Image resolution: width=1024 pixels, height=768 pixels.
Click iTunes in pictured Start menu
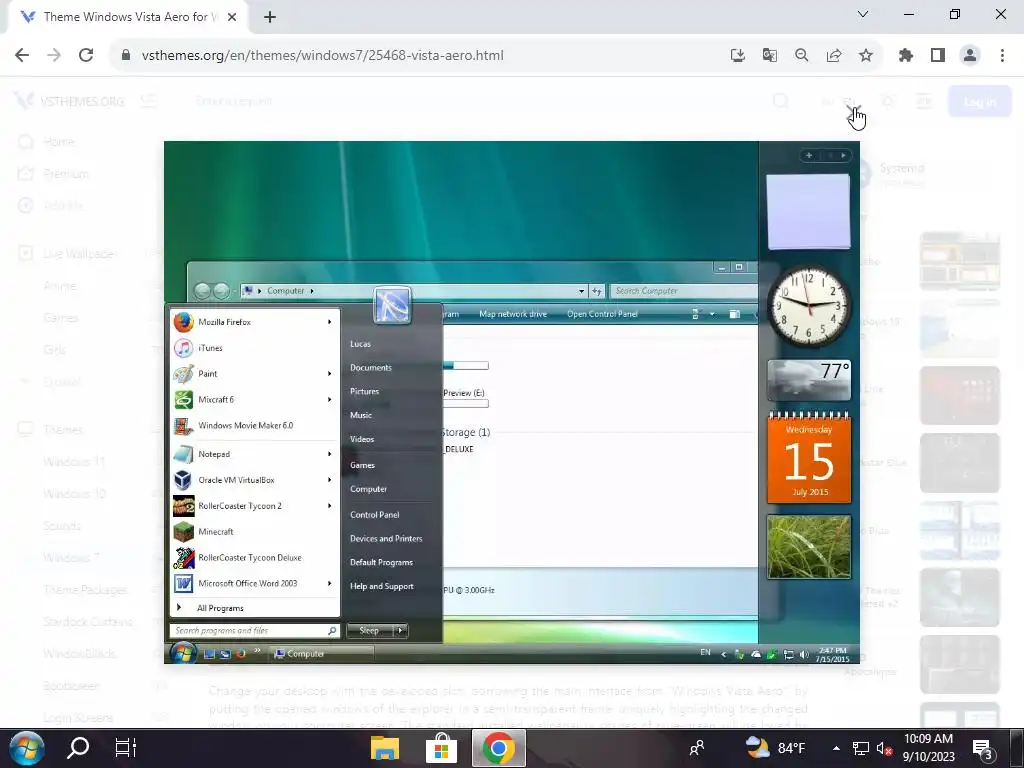tap(255, 348)
